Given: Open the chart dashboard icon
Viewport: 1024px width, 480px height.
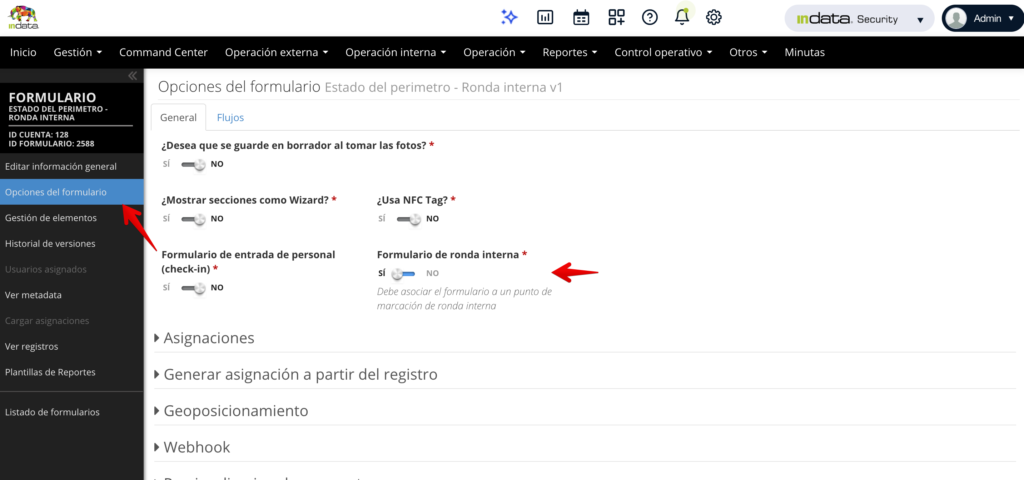Looking at the screenshot, I should 545,17.
